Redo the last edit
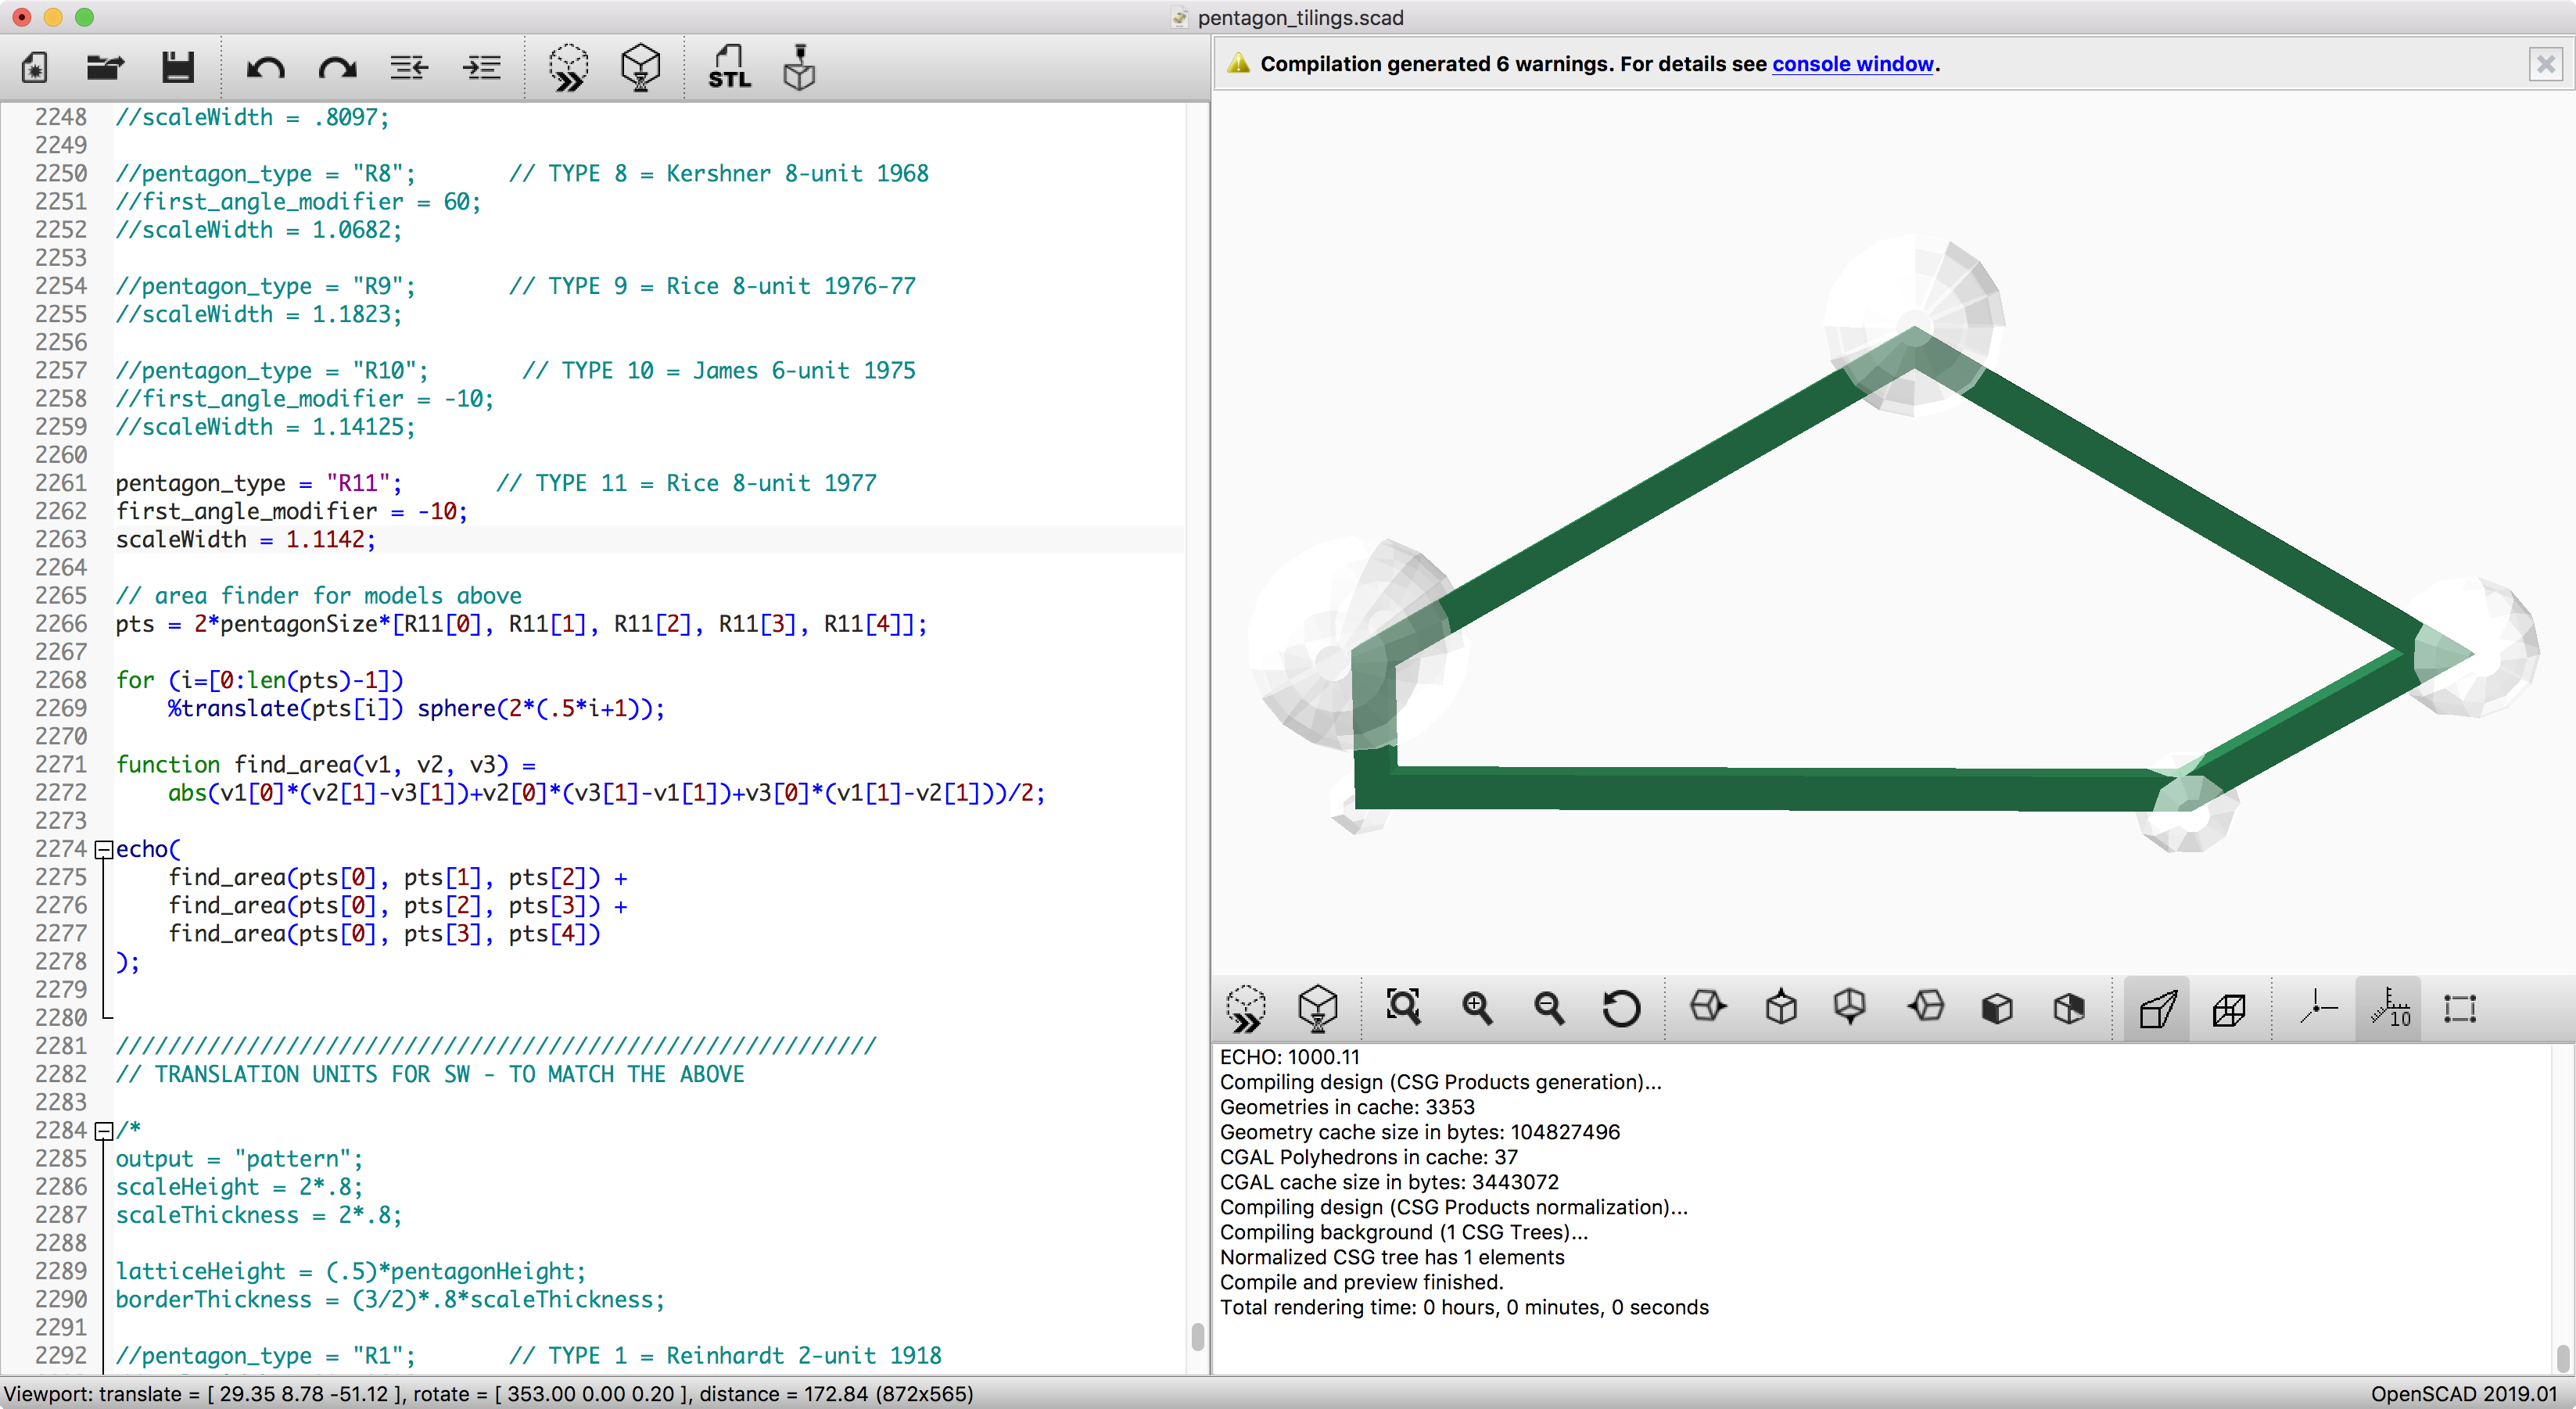 click(337, 67)
